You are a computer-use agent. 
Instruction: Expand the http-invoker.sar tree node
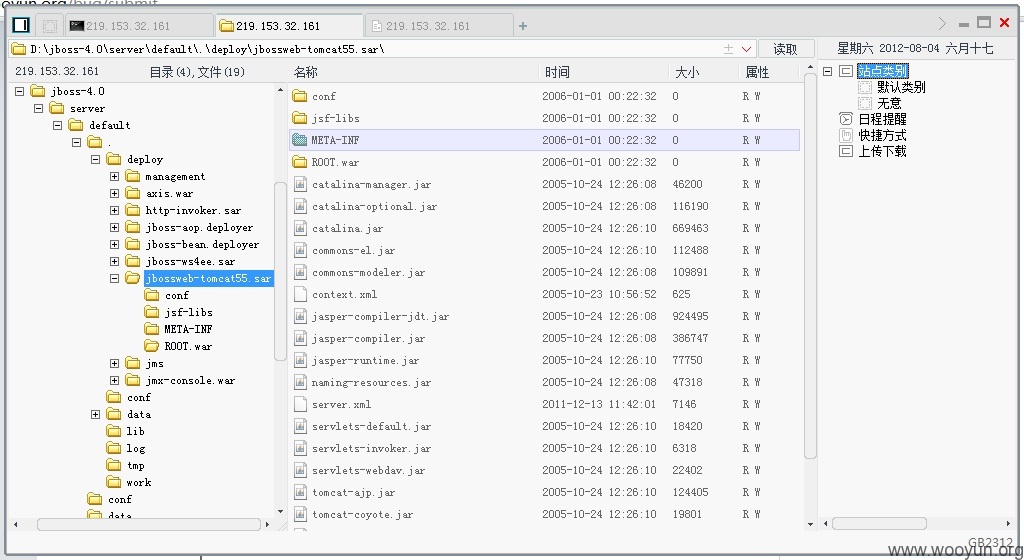click(x=114, y=210)
